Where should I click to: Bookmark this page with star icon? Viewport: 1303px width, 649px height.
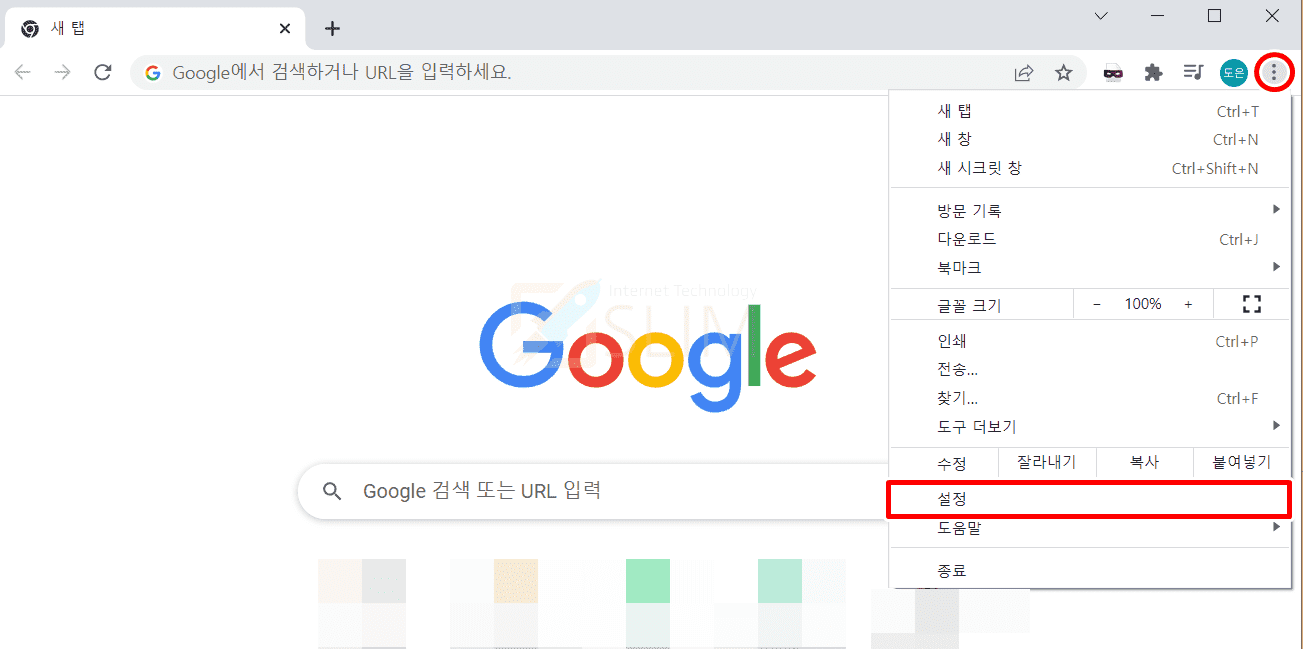tap(1064, 72)
